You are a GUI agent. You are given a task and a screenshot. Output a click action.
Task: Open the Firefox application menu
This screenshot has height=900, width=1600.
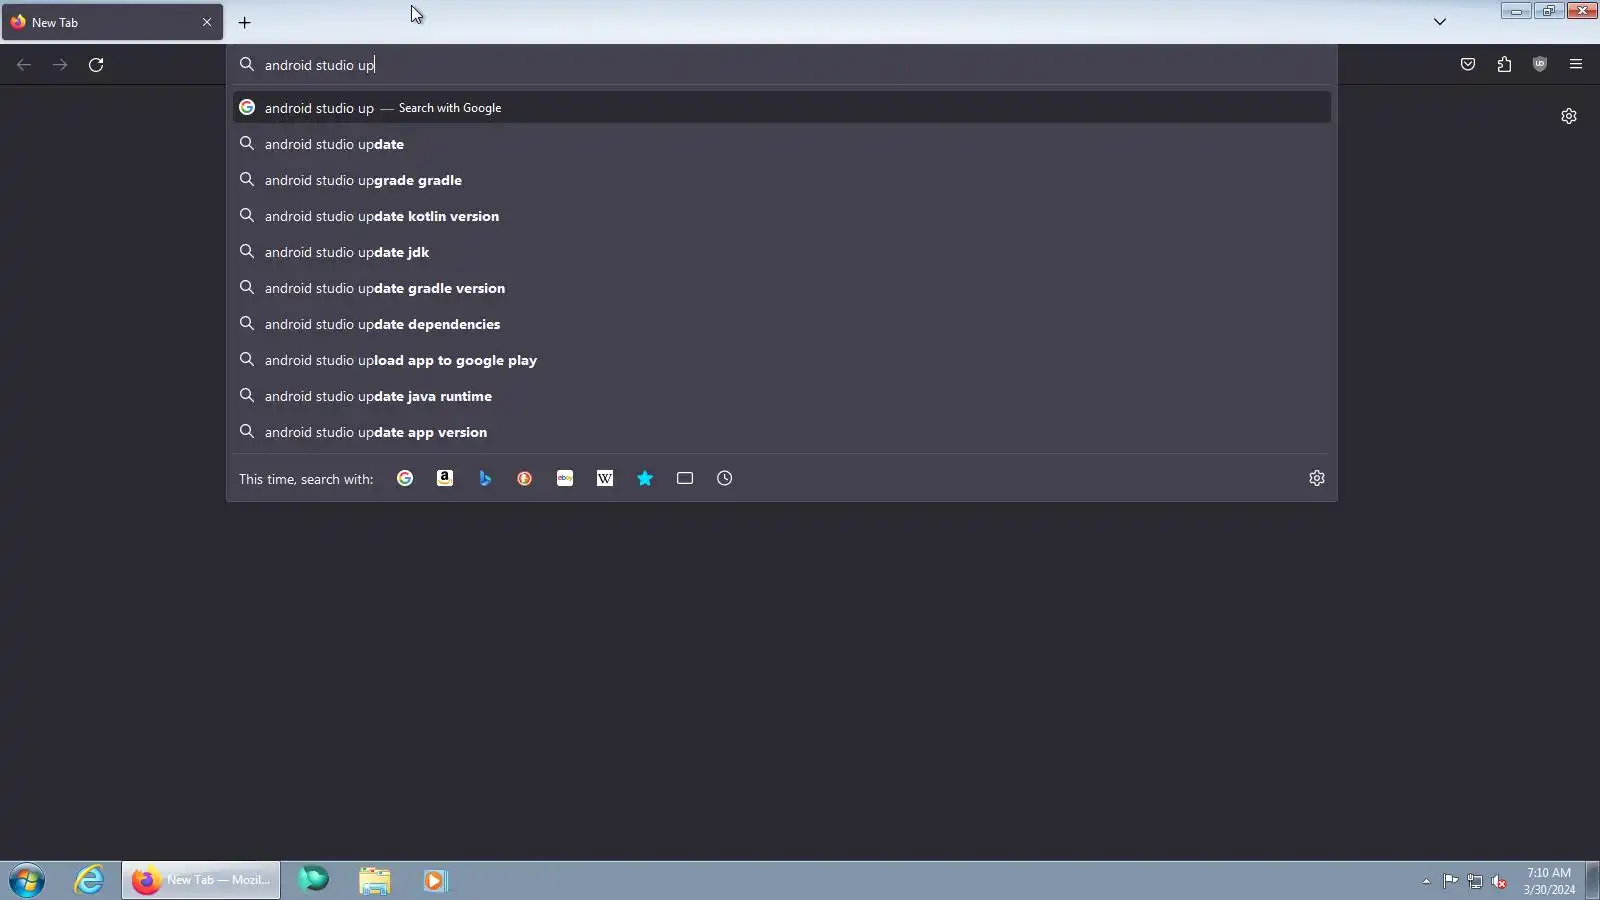[x=1576, y=65]
